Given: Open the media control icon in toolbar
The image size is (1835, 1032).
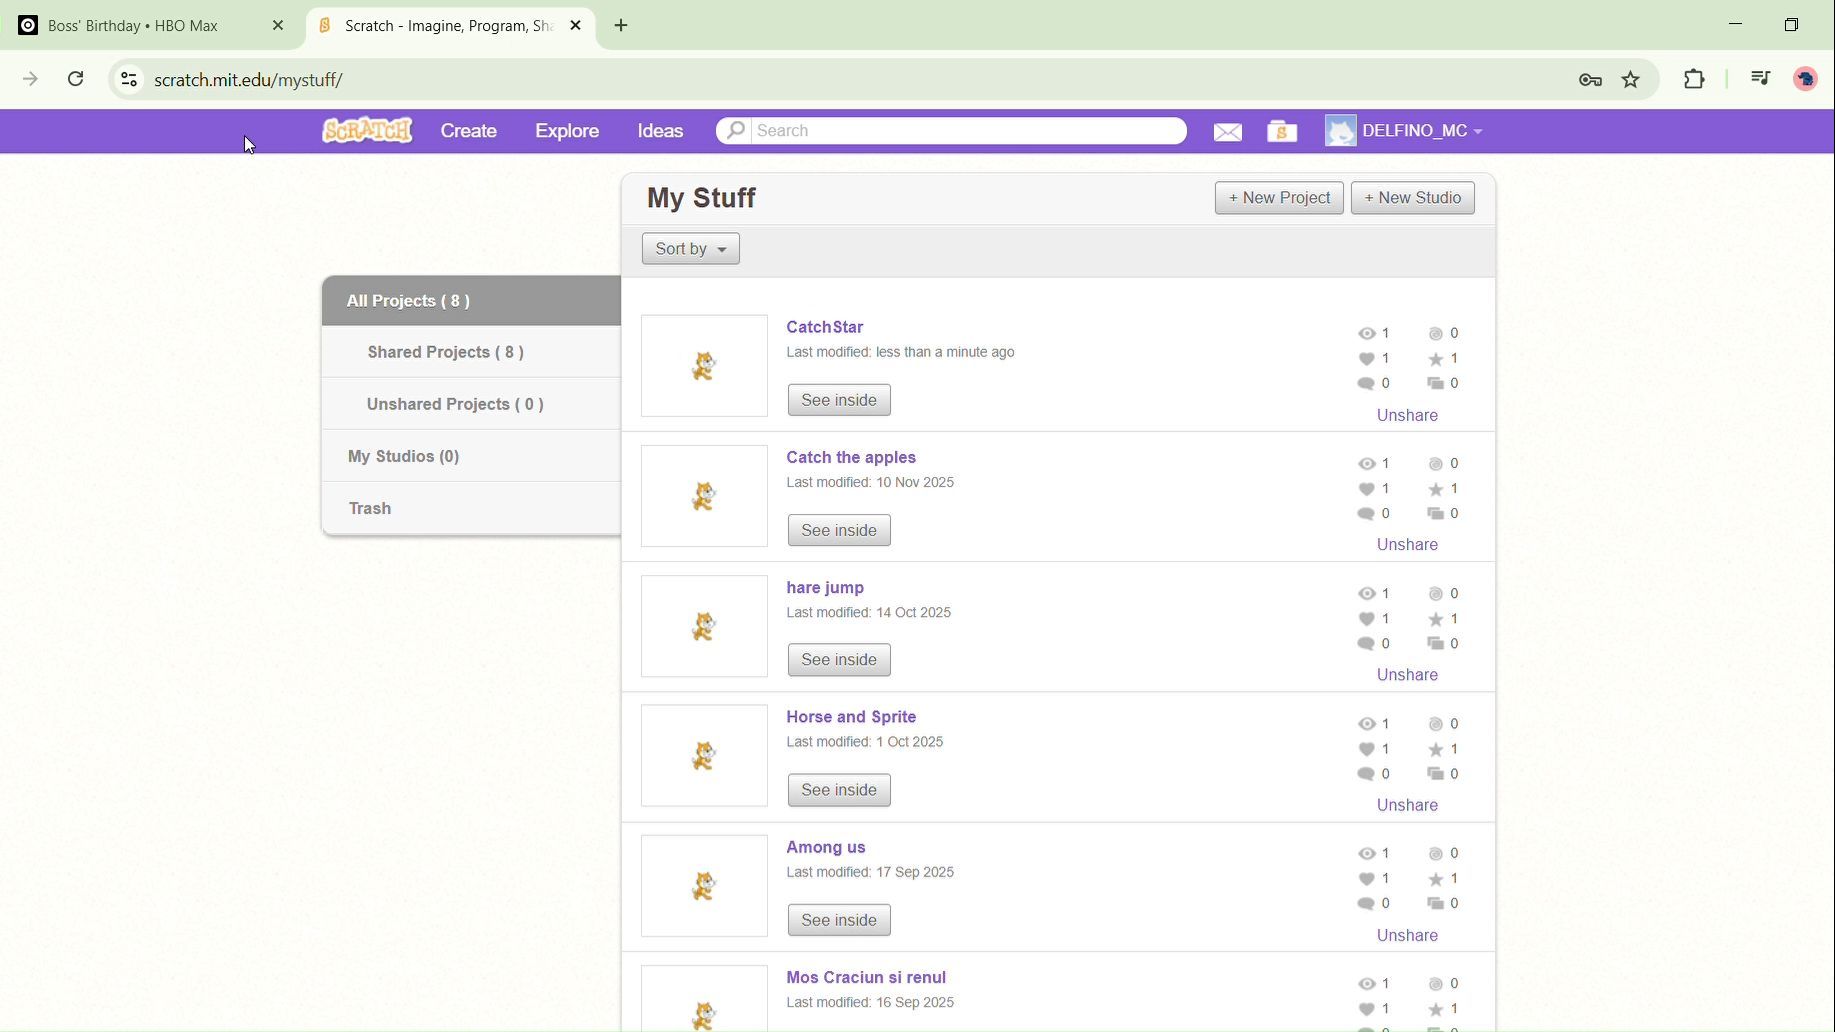Looking at the screenshot, I should (x=1761, y=79).
